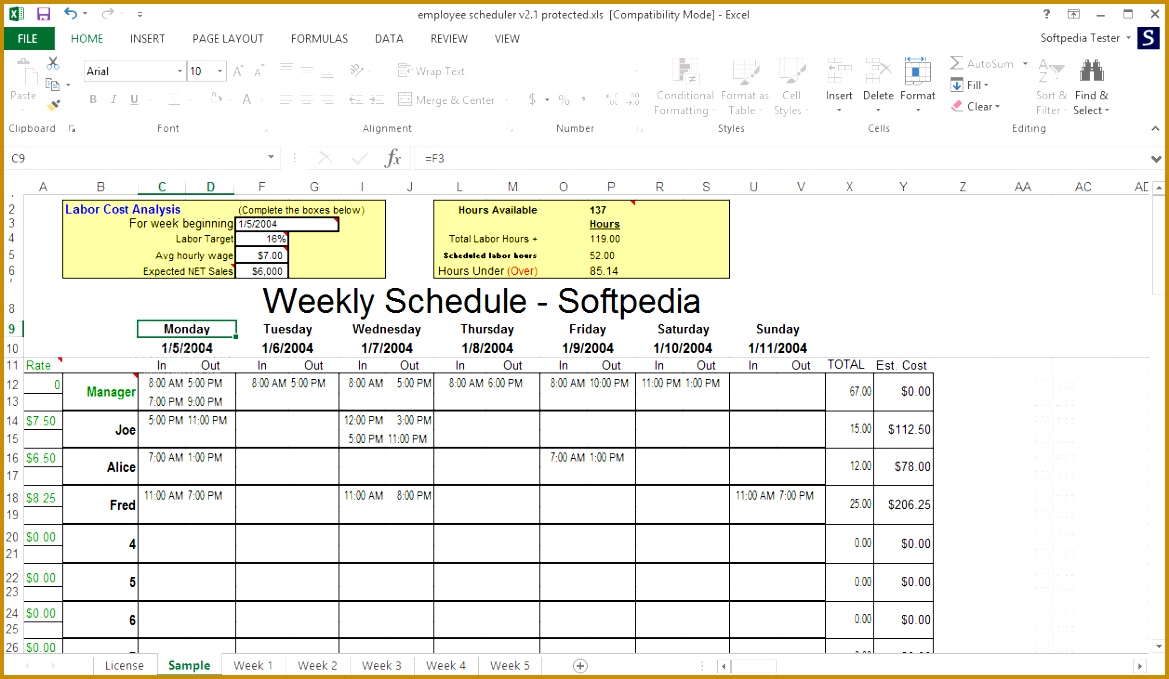Viewport: 1169px width, 679px height.
Task: Click Find & Select binoculars icon
Action: point(1091,72)
